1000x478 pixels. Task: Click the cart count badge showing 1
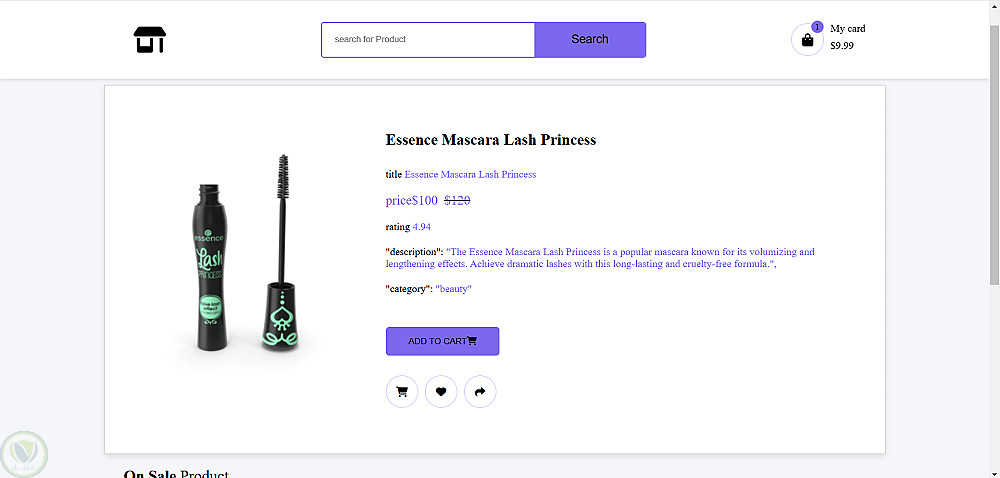tap(817, 27)
